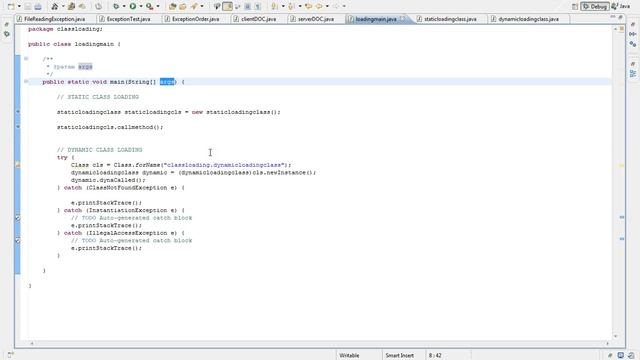Click lower blue task mark in overview ruler

622,239
